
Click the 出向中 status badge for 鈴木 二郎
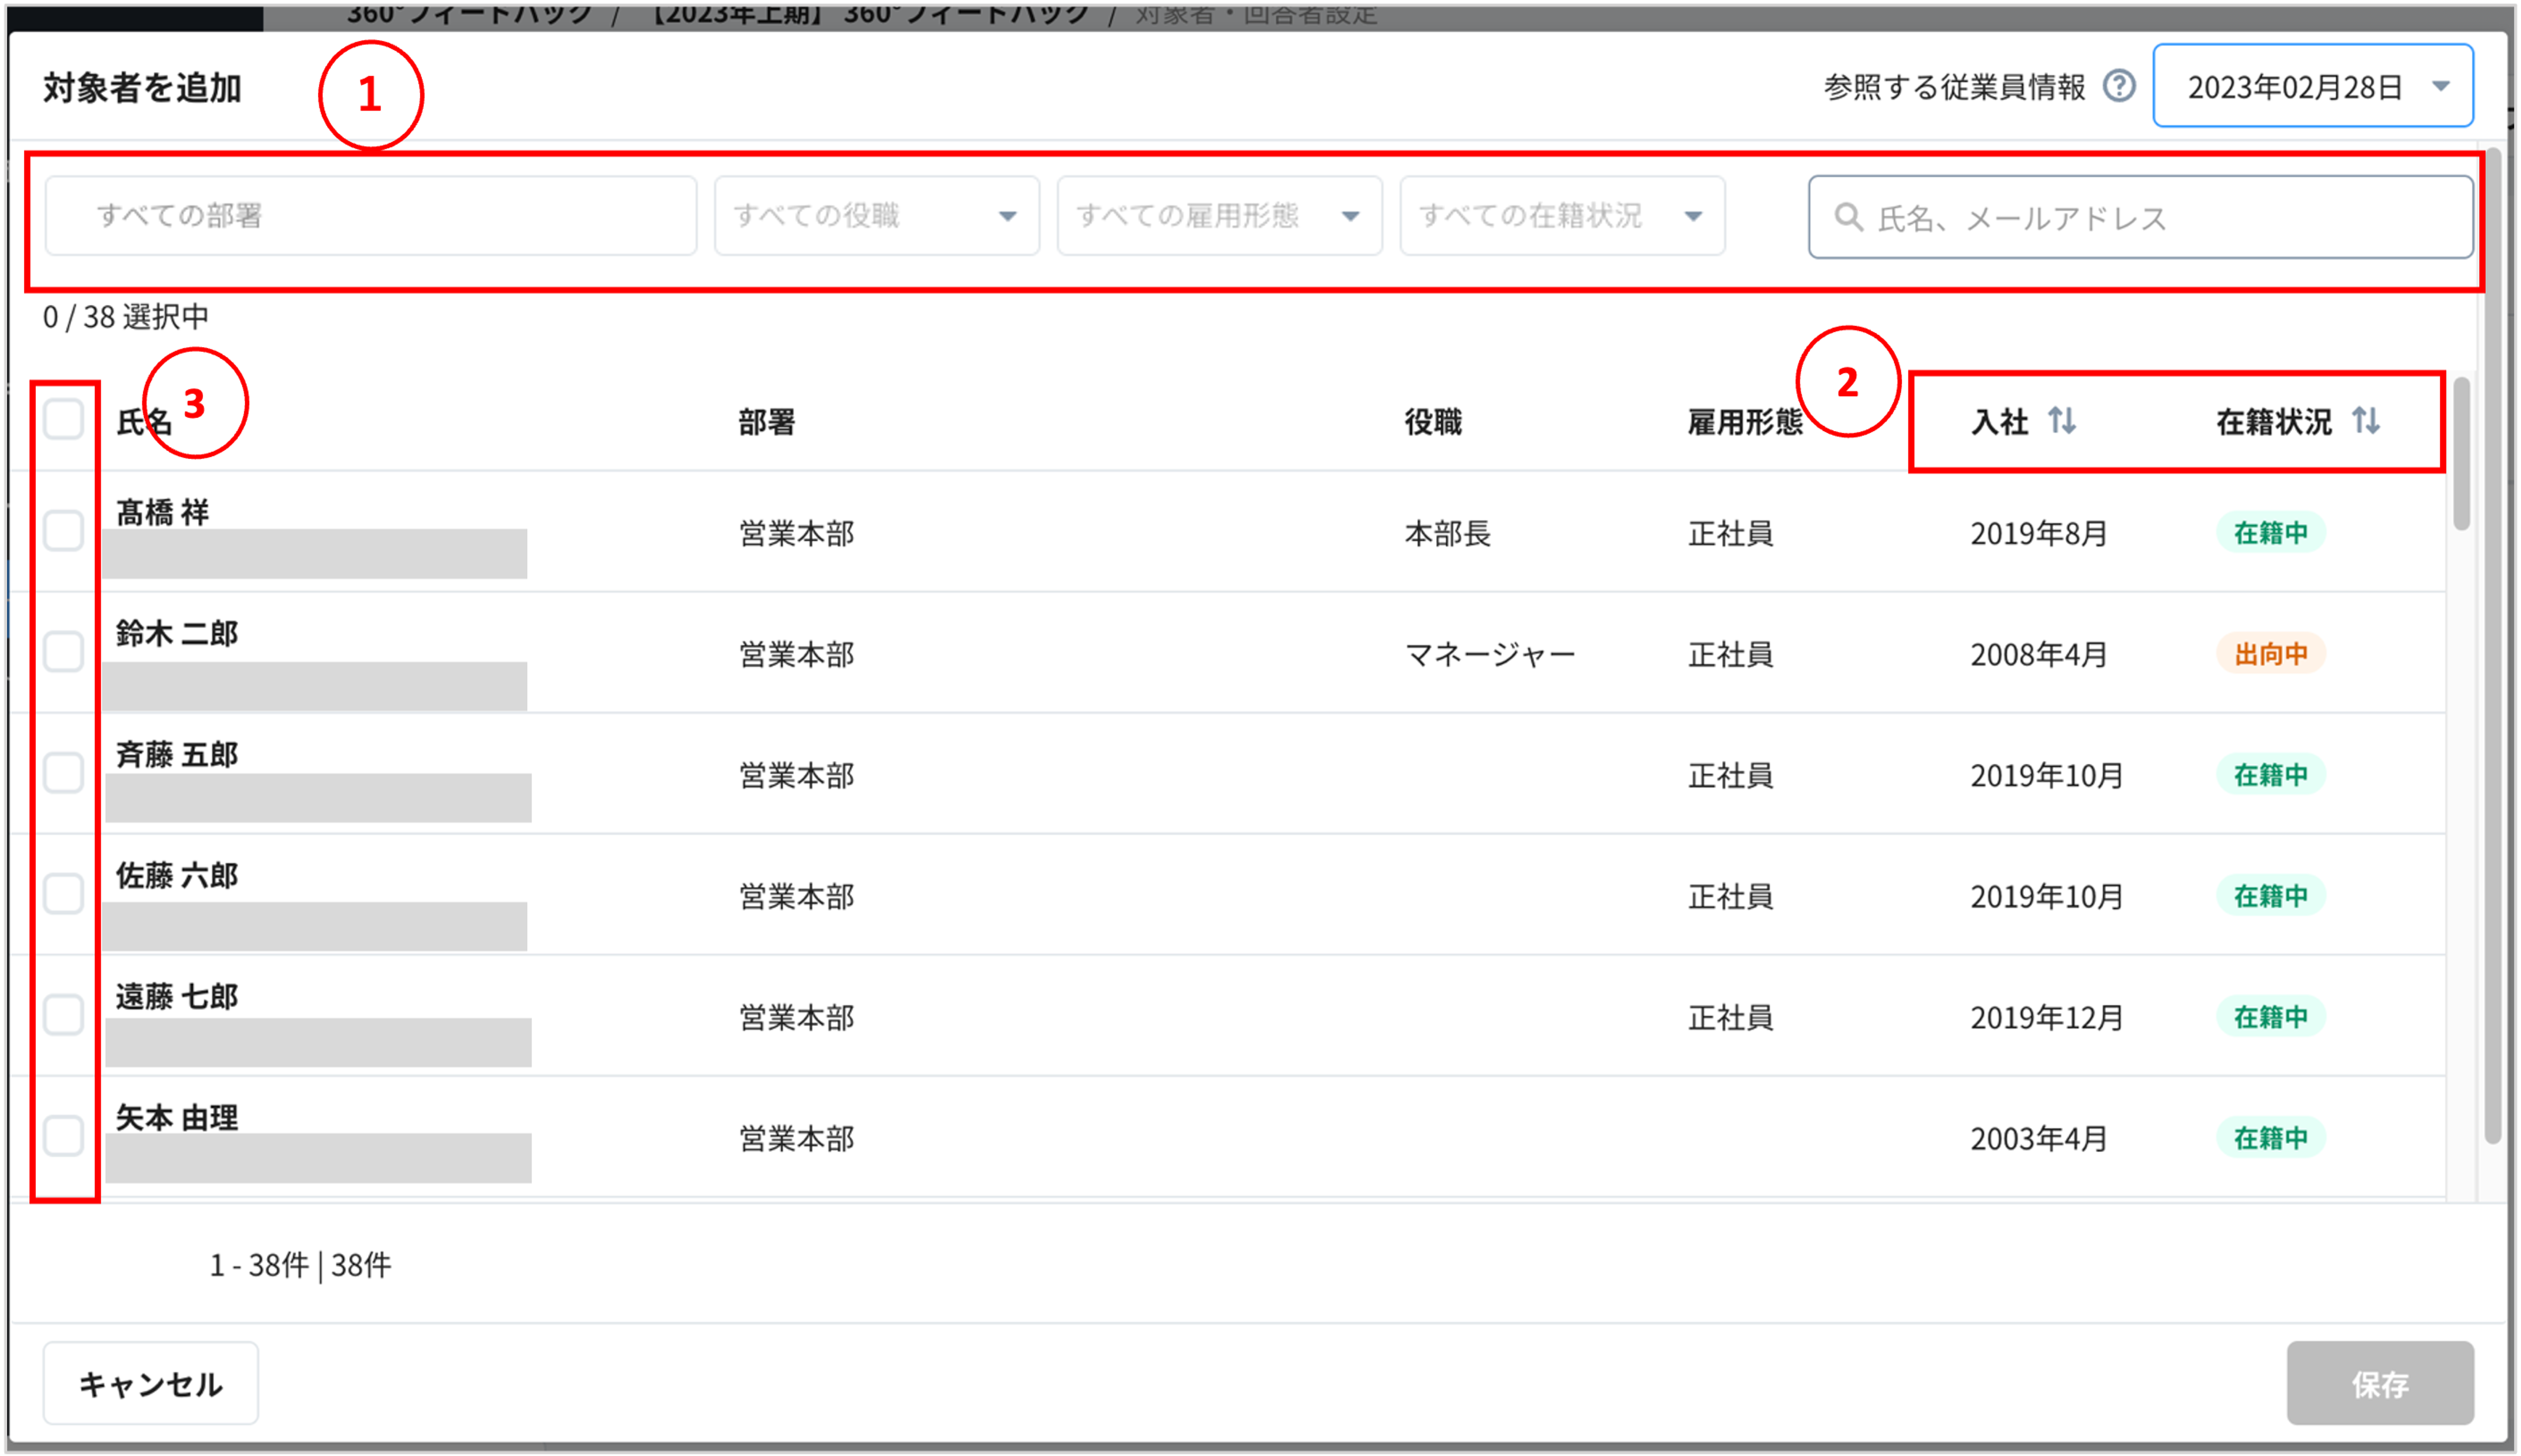click(2270, 654)
